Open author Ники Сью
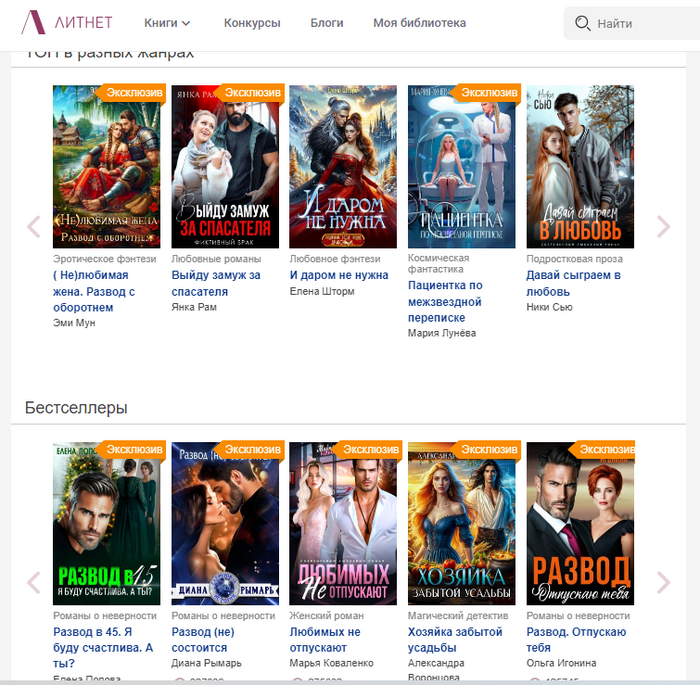 coord(549,307)
